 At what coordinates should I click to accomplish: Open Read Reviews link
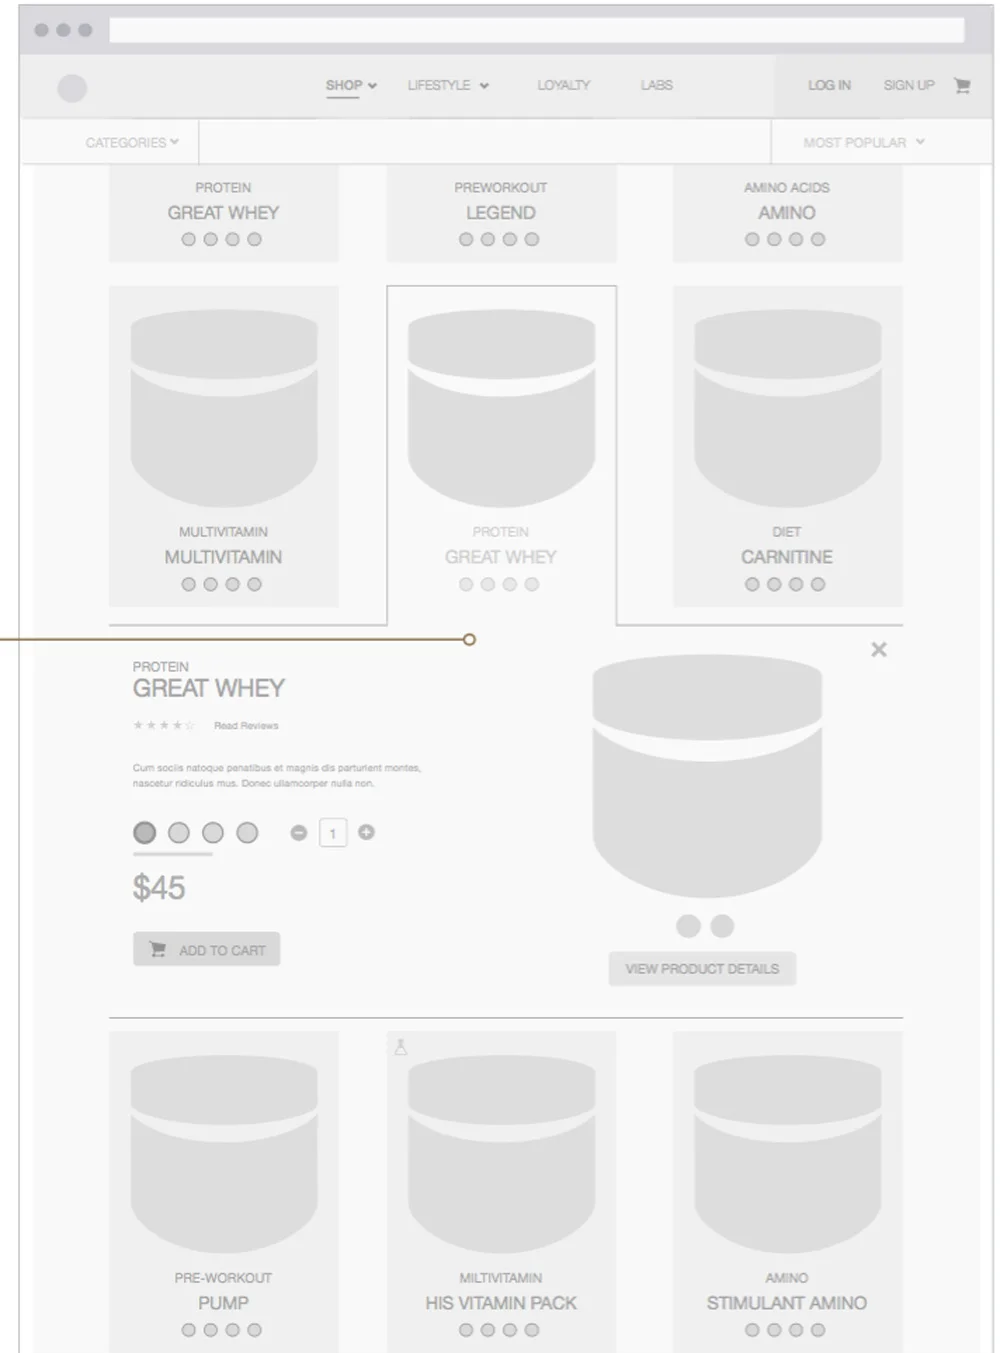(x=246, y=726)
